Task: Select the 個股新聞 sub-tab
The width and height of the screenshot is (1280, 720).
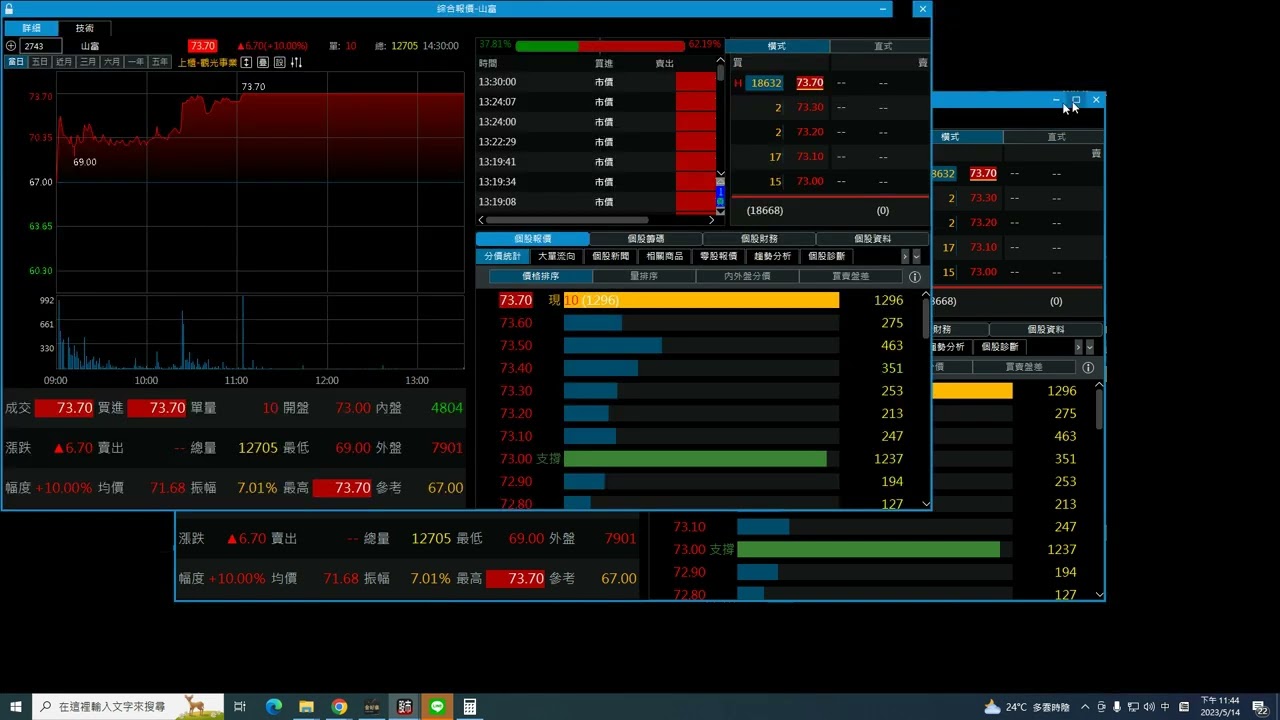Action: click(610, 257)
